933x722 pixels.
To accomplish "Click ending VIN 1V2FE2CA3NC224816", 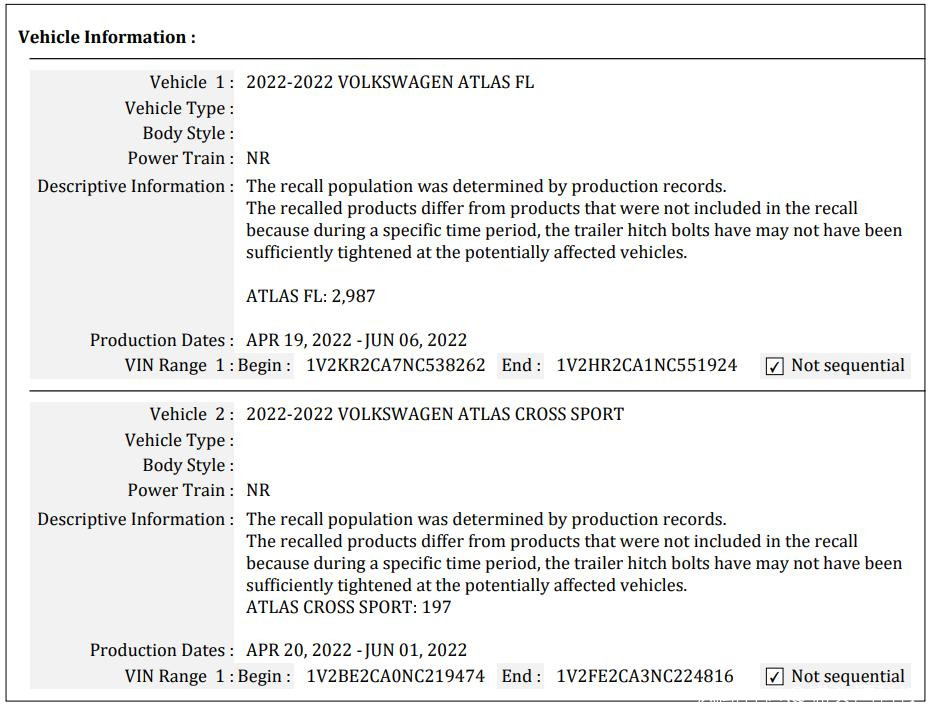I will tap(645, 676).
